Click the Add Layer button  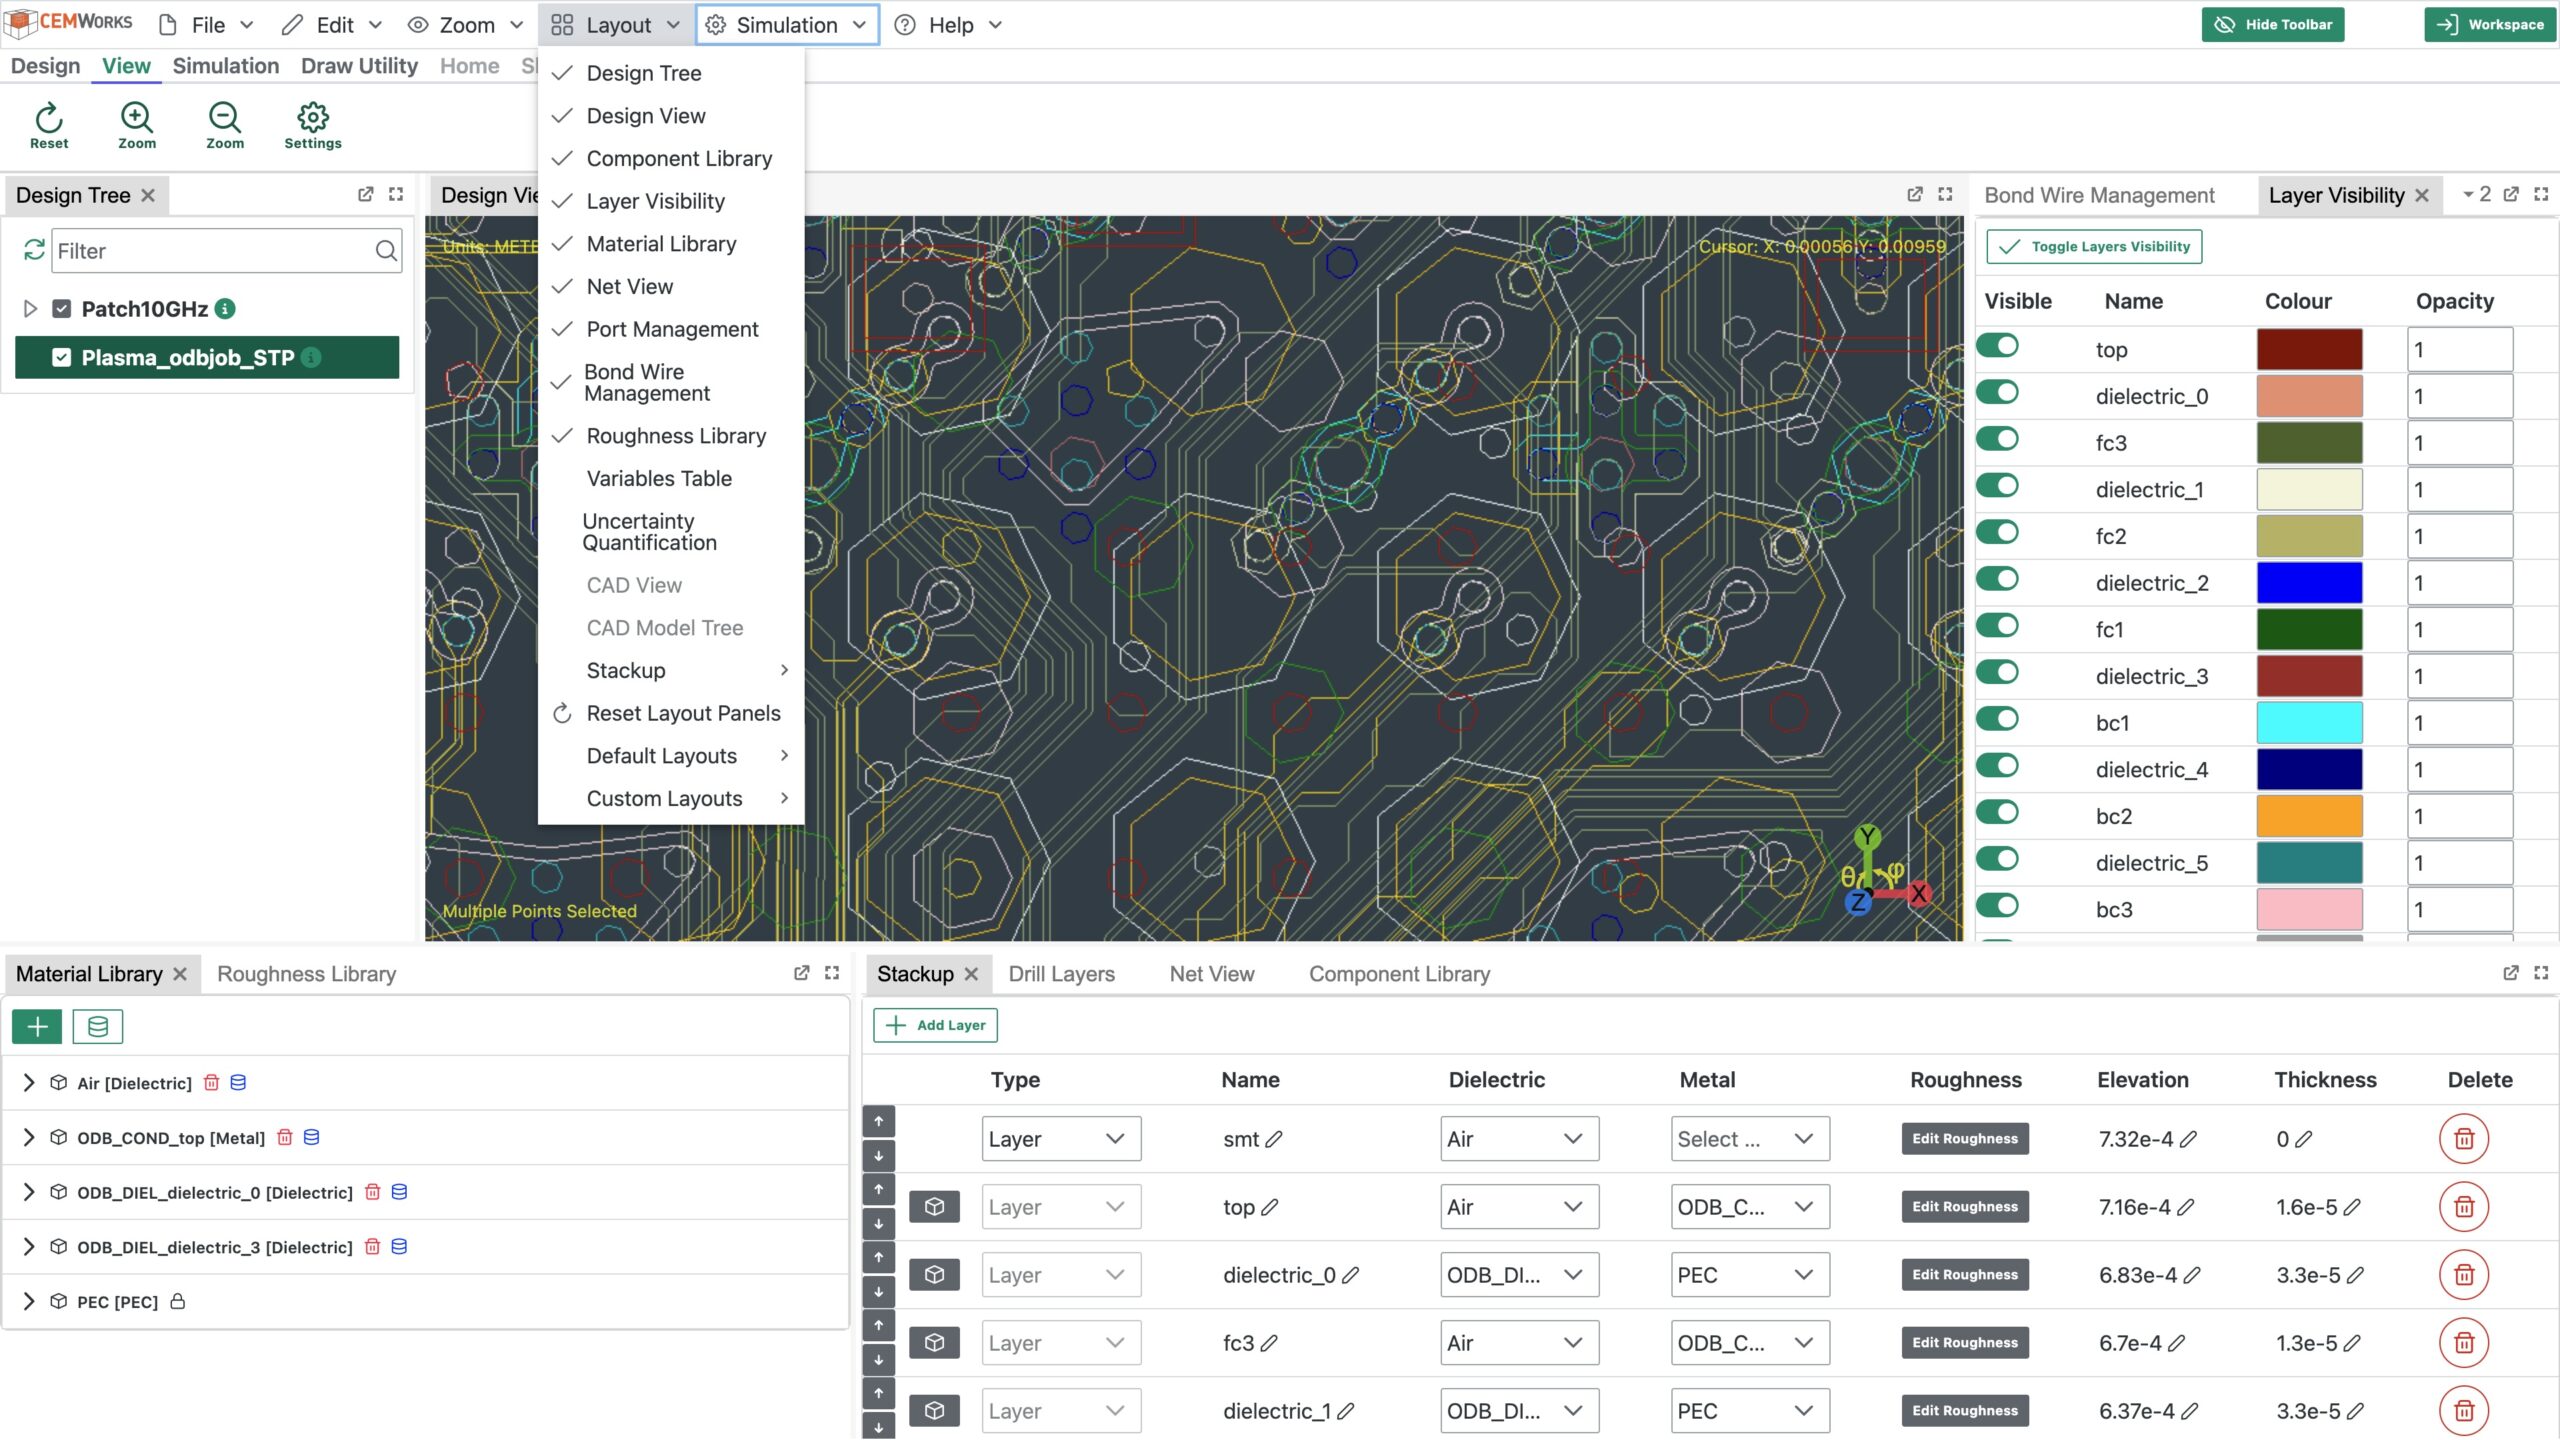pos(936,1025)
